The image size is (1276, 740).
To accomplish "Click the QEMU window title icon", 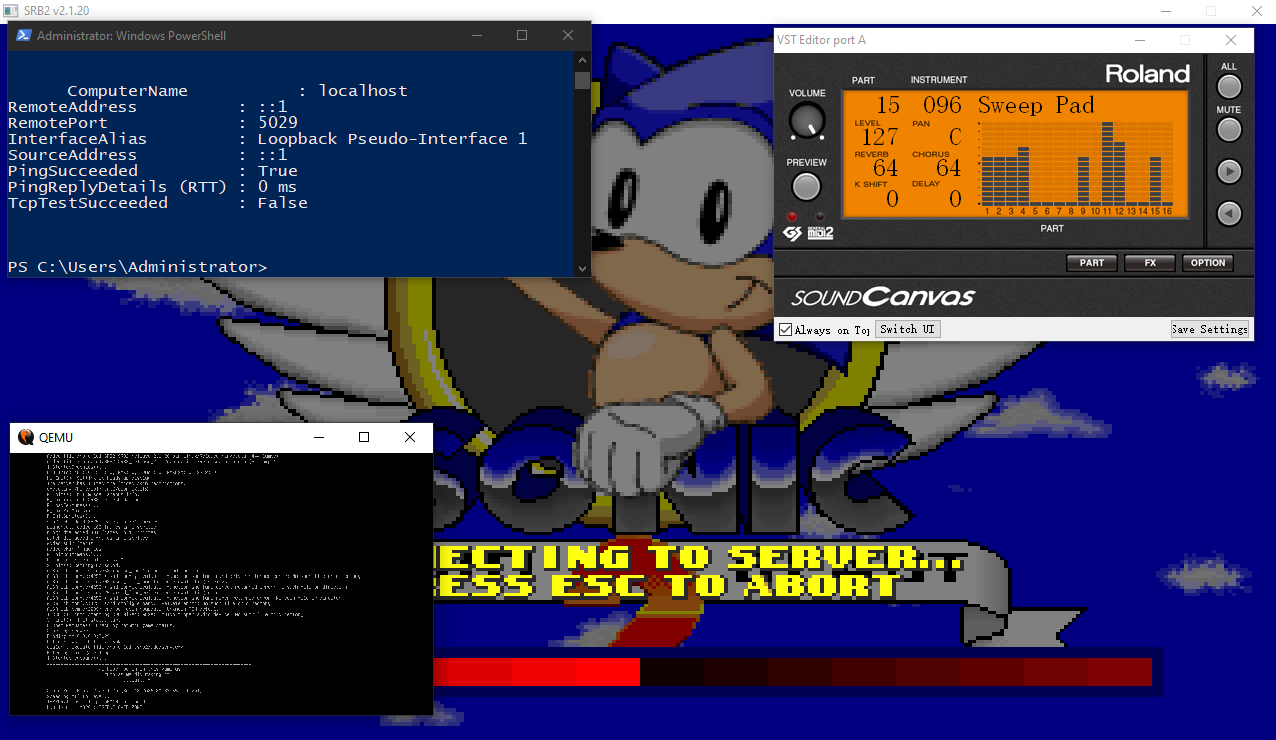I will pyautogui.click(x=25, y=437).
